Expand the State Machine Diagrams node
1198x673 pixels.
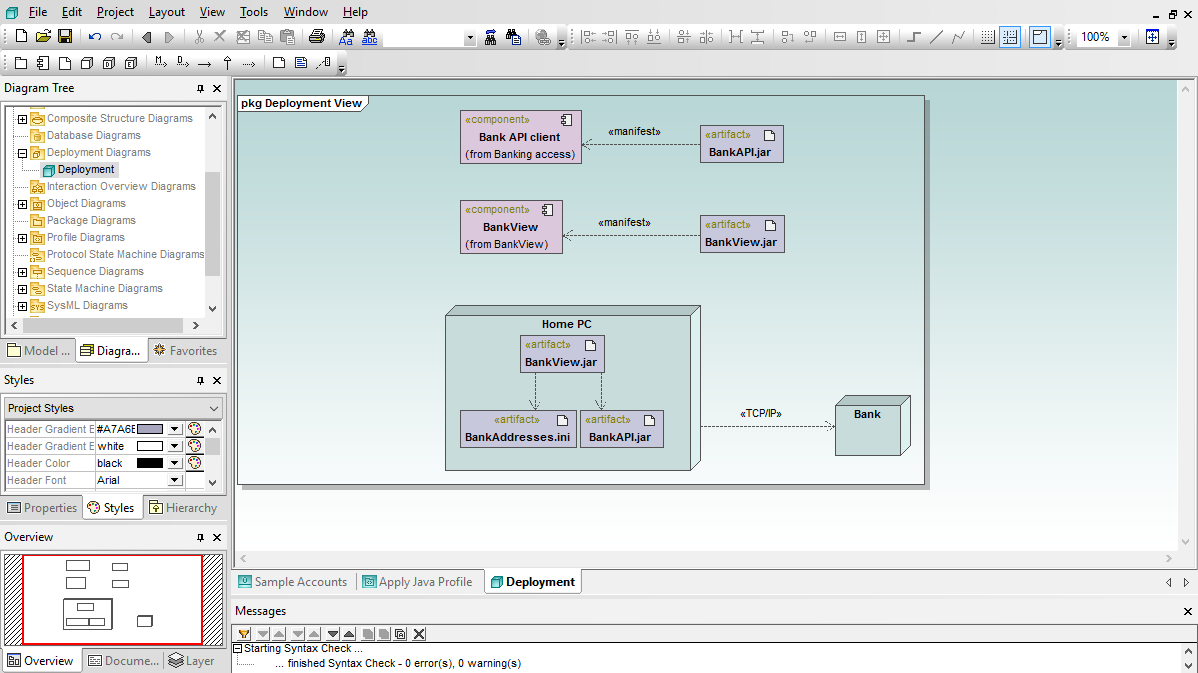click(x=22, y=289)
